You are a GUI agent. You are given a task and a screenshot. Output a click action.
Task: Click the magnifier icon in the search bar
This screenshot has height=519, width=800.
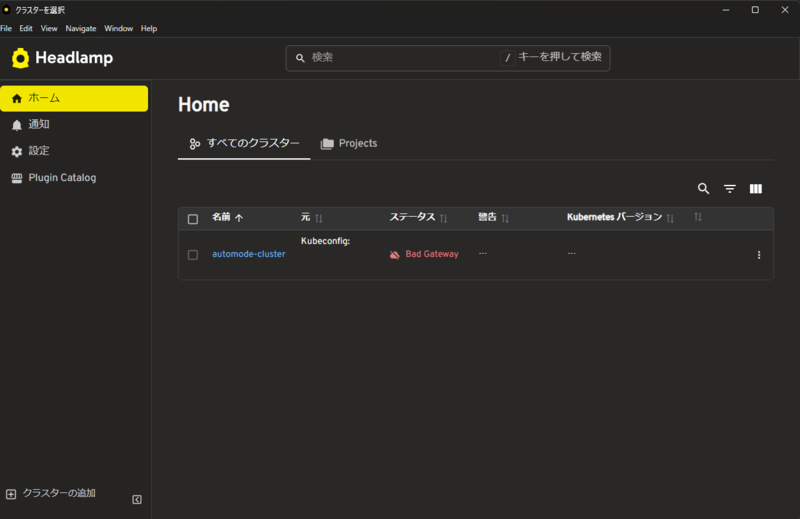(301, 58)
